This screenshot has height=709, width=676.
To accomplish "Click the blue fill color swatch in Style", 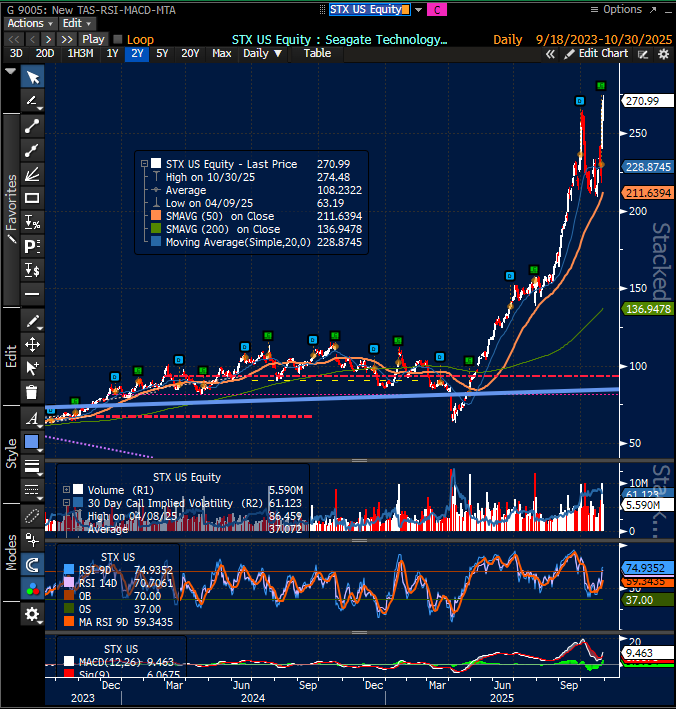I will (x=32, y=442).
